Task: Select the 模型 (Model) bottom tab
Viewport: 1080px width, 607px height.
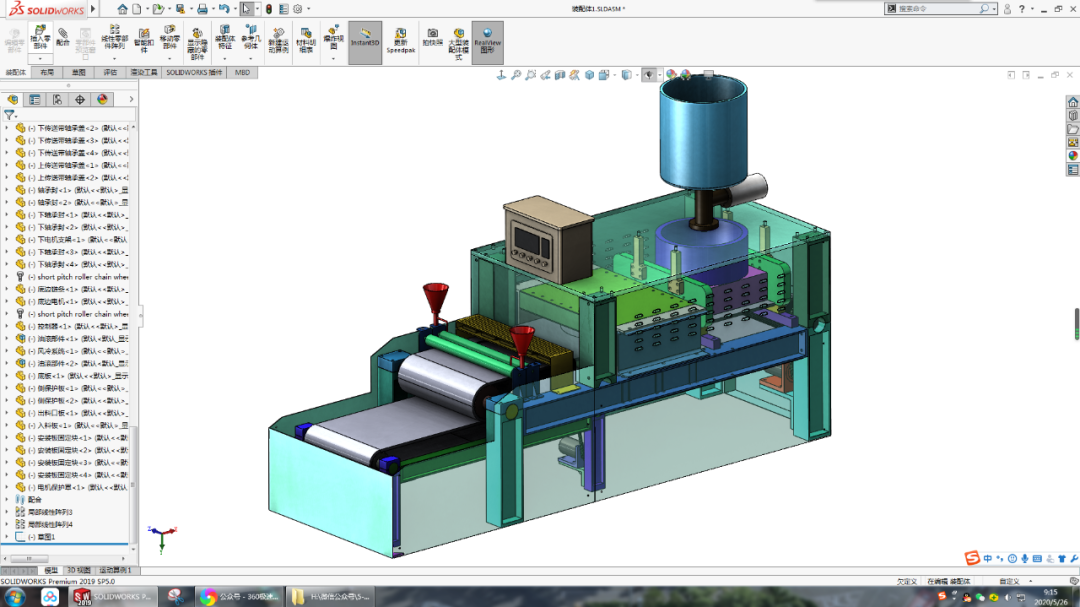Action: tap(51, 570)
